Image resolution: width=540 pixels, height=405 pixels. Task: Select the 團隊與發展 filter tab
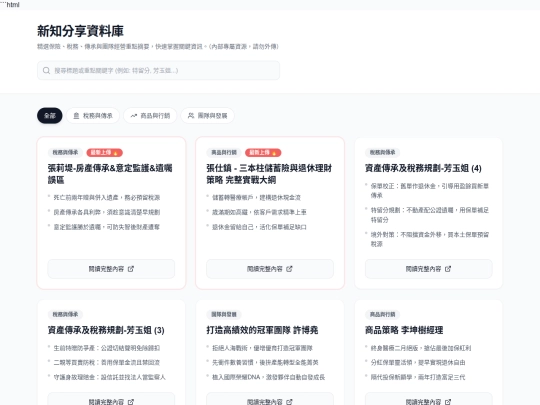point(208,115)
